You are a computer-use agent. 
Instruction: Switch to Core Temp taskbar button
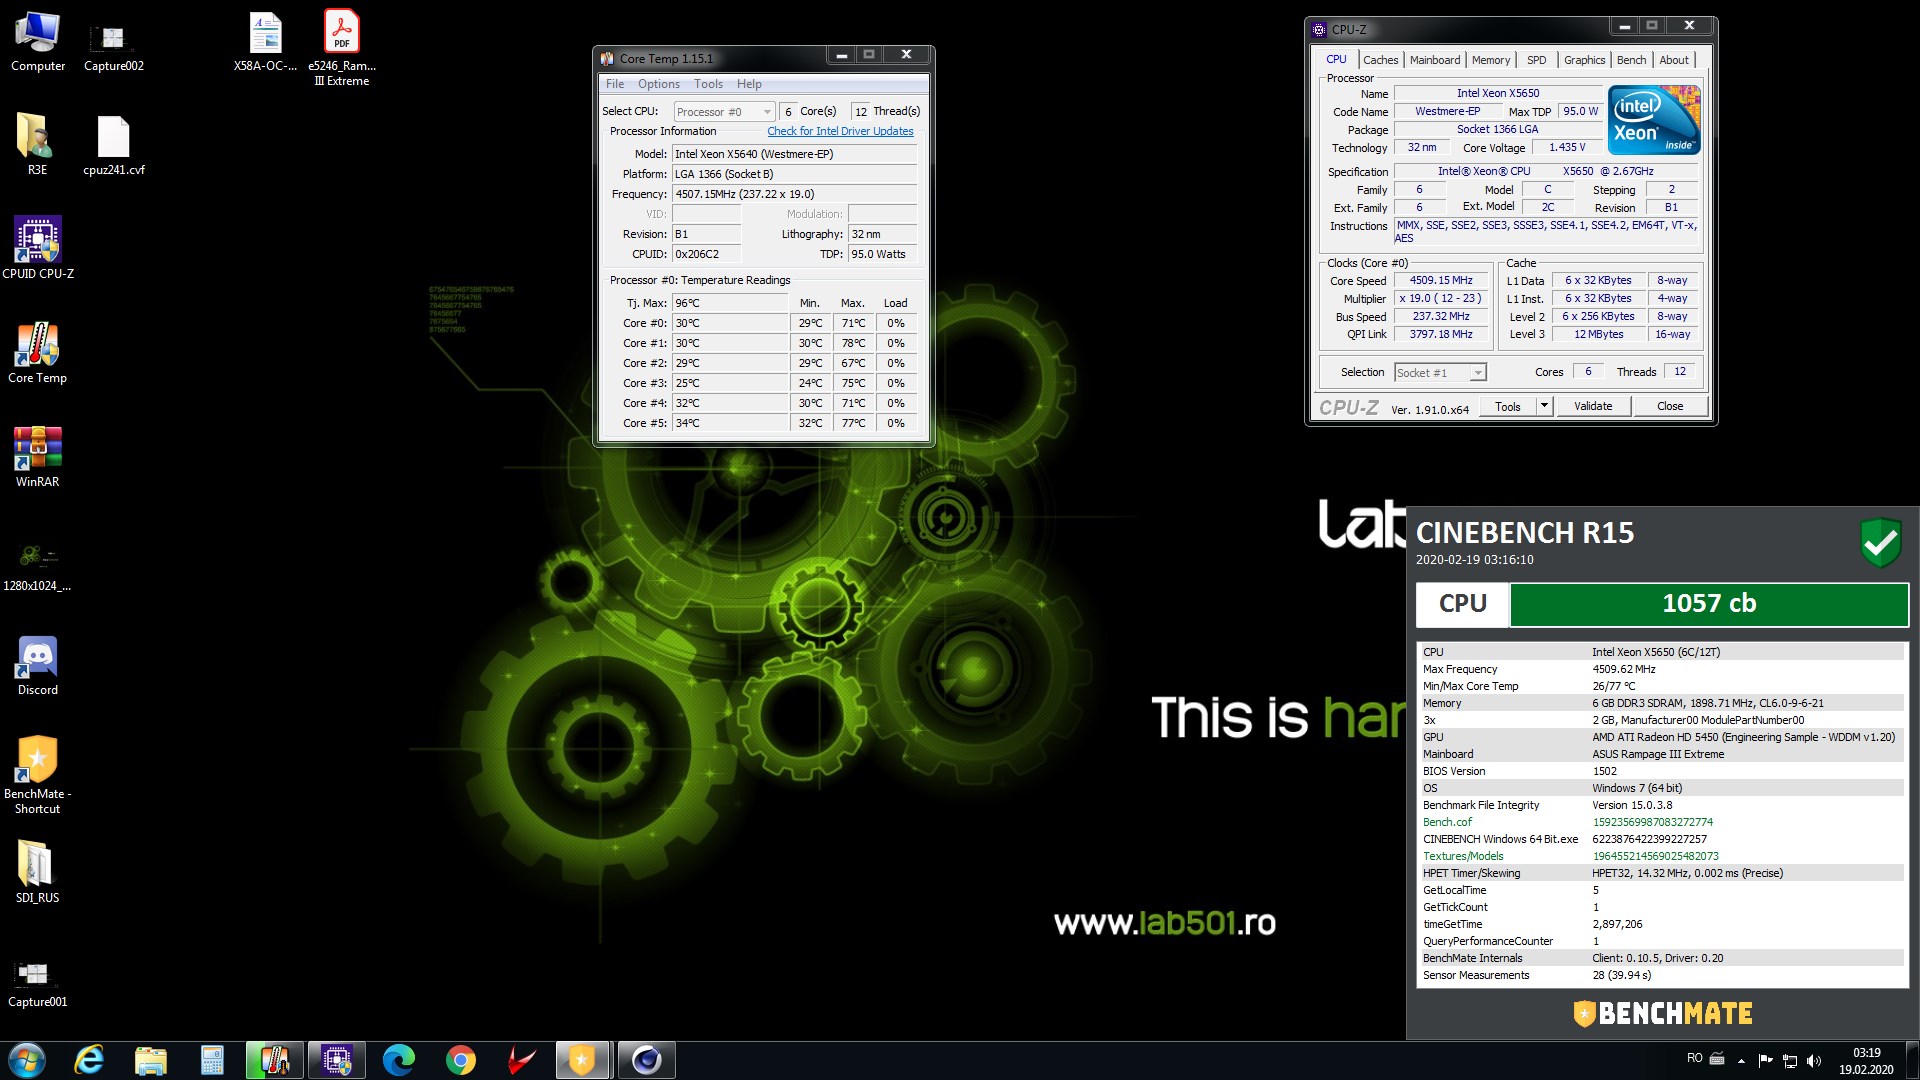click(275, 1060)
